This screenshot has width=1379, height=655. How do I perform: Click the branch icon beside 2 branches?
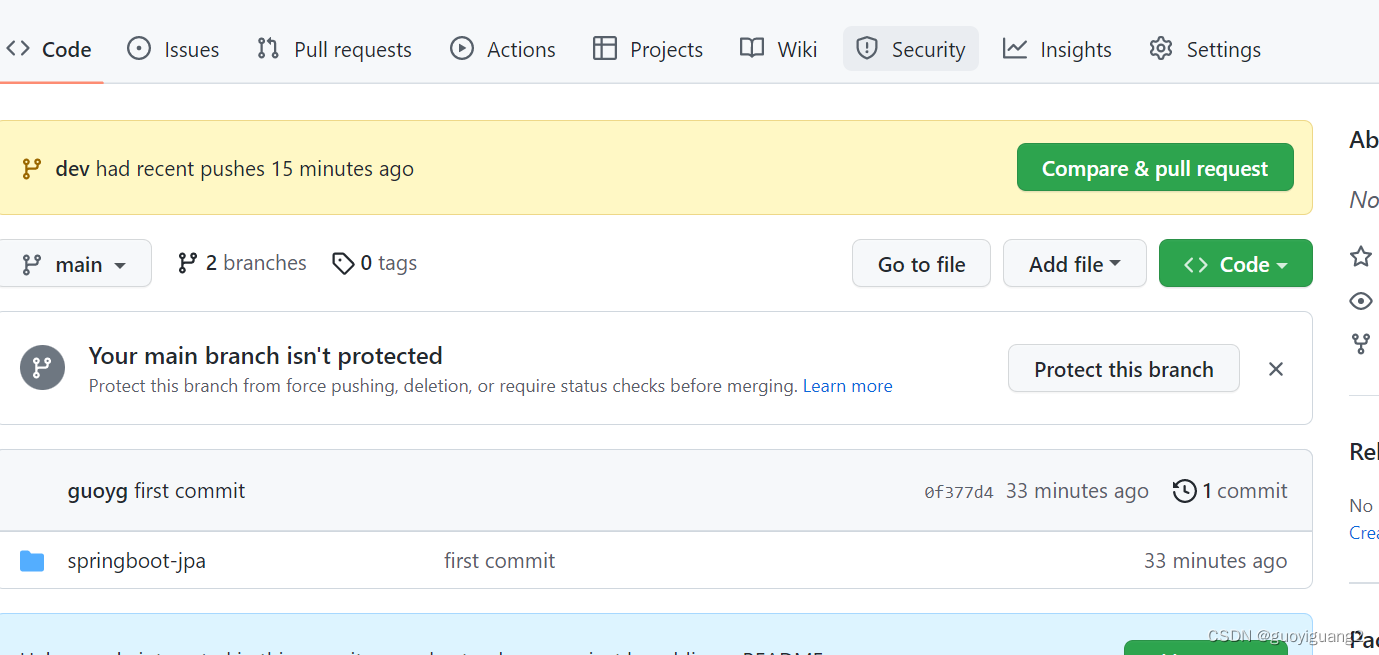tap(188, 263)
